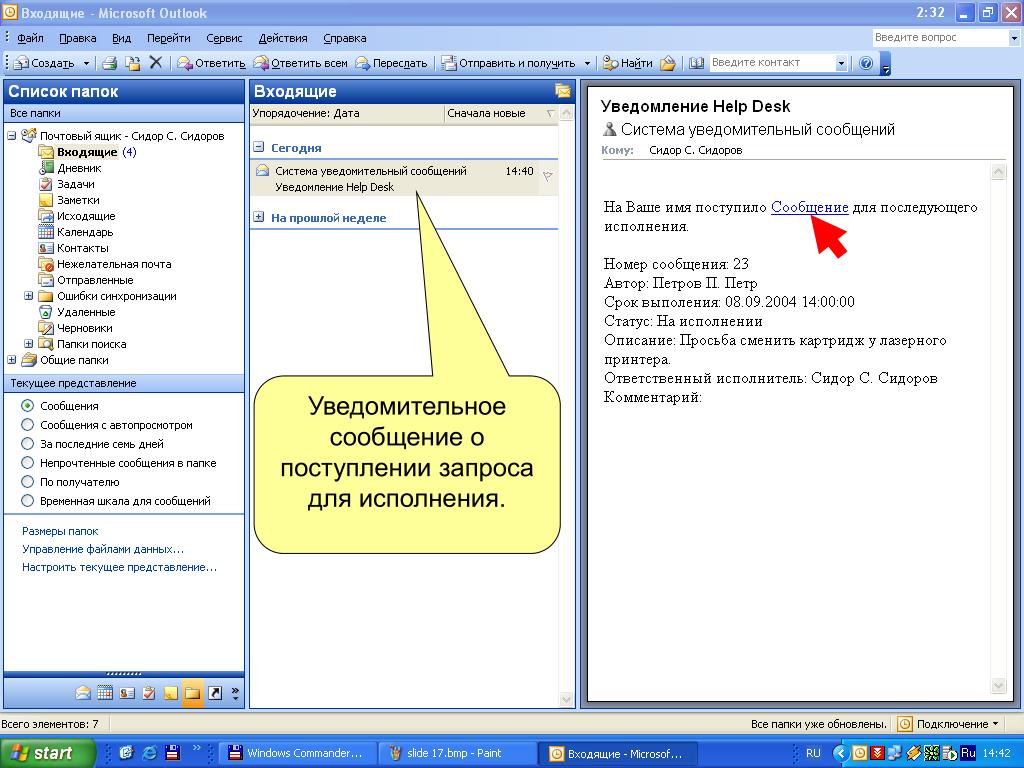1024x768 pixels.
Task: Click the Введите вопрос help input field
Action: tap(940, 38)
